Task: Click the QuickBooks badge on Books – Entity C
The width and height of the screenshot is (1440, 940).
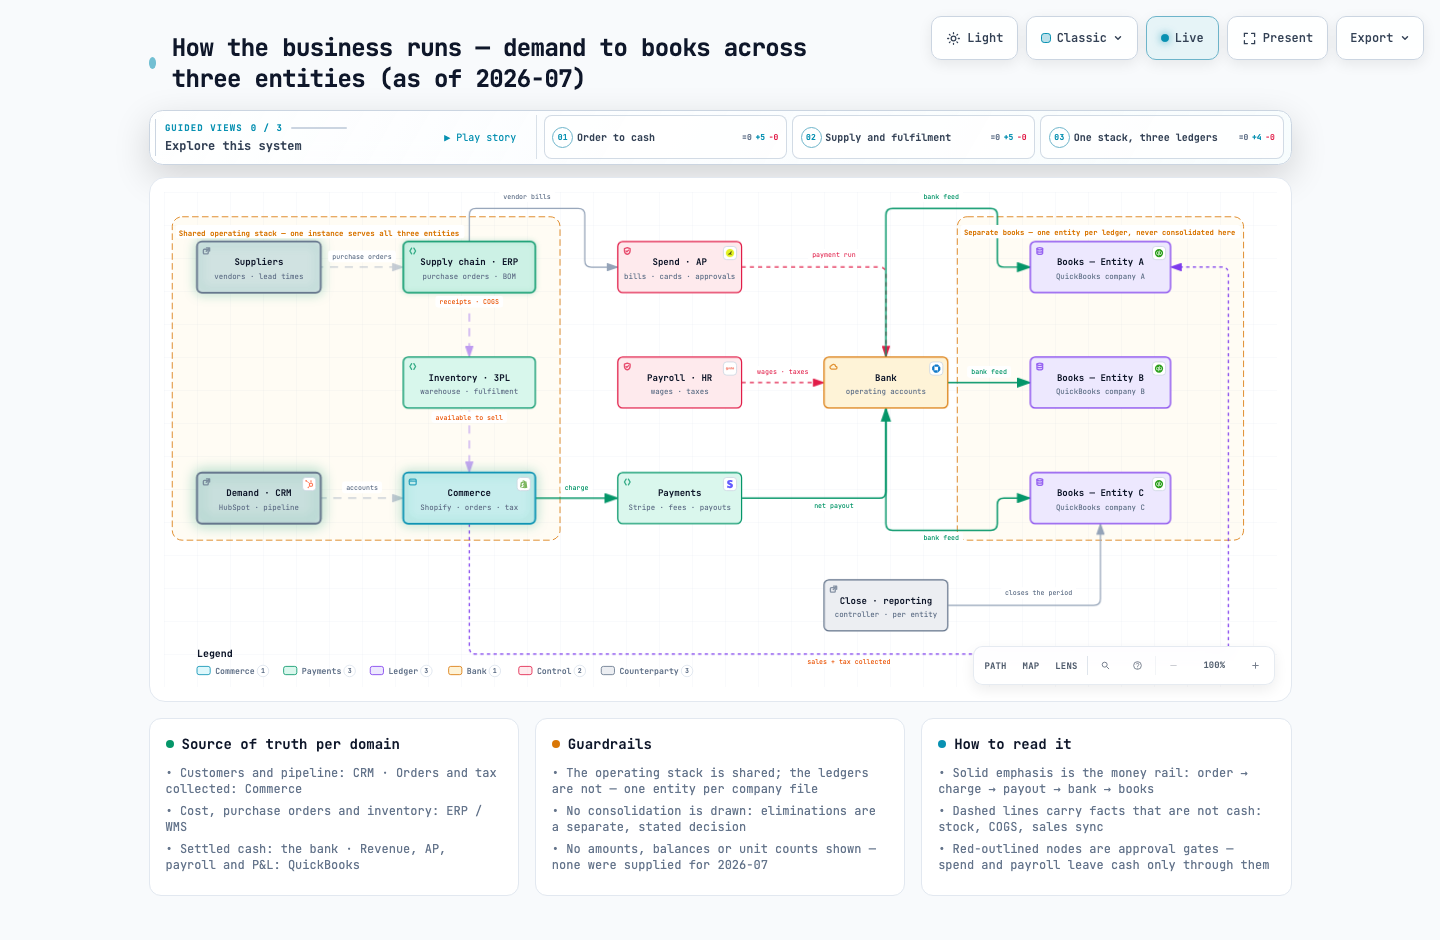Action: [1159, 484]
